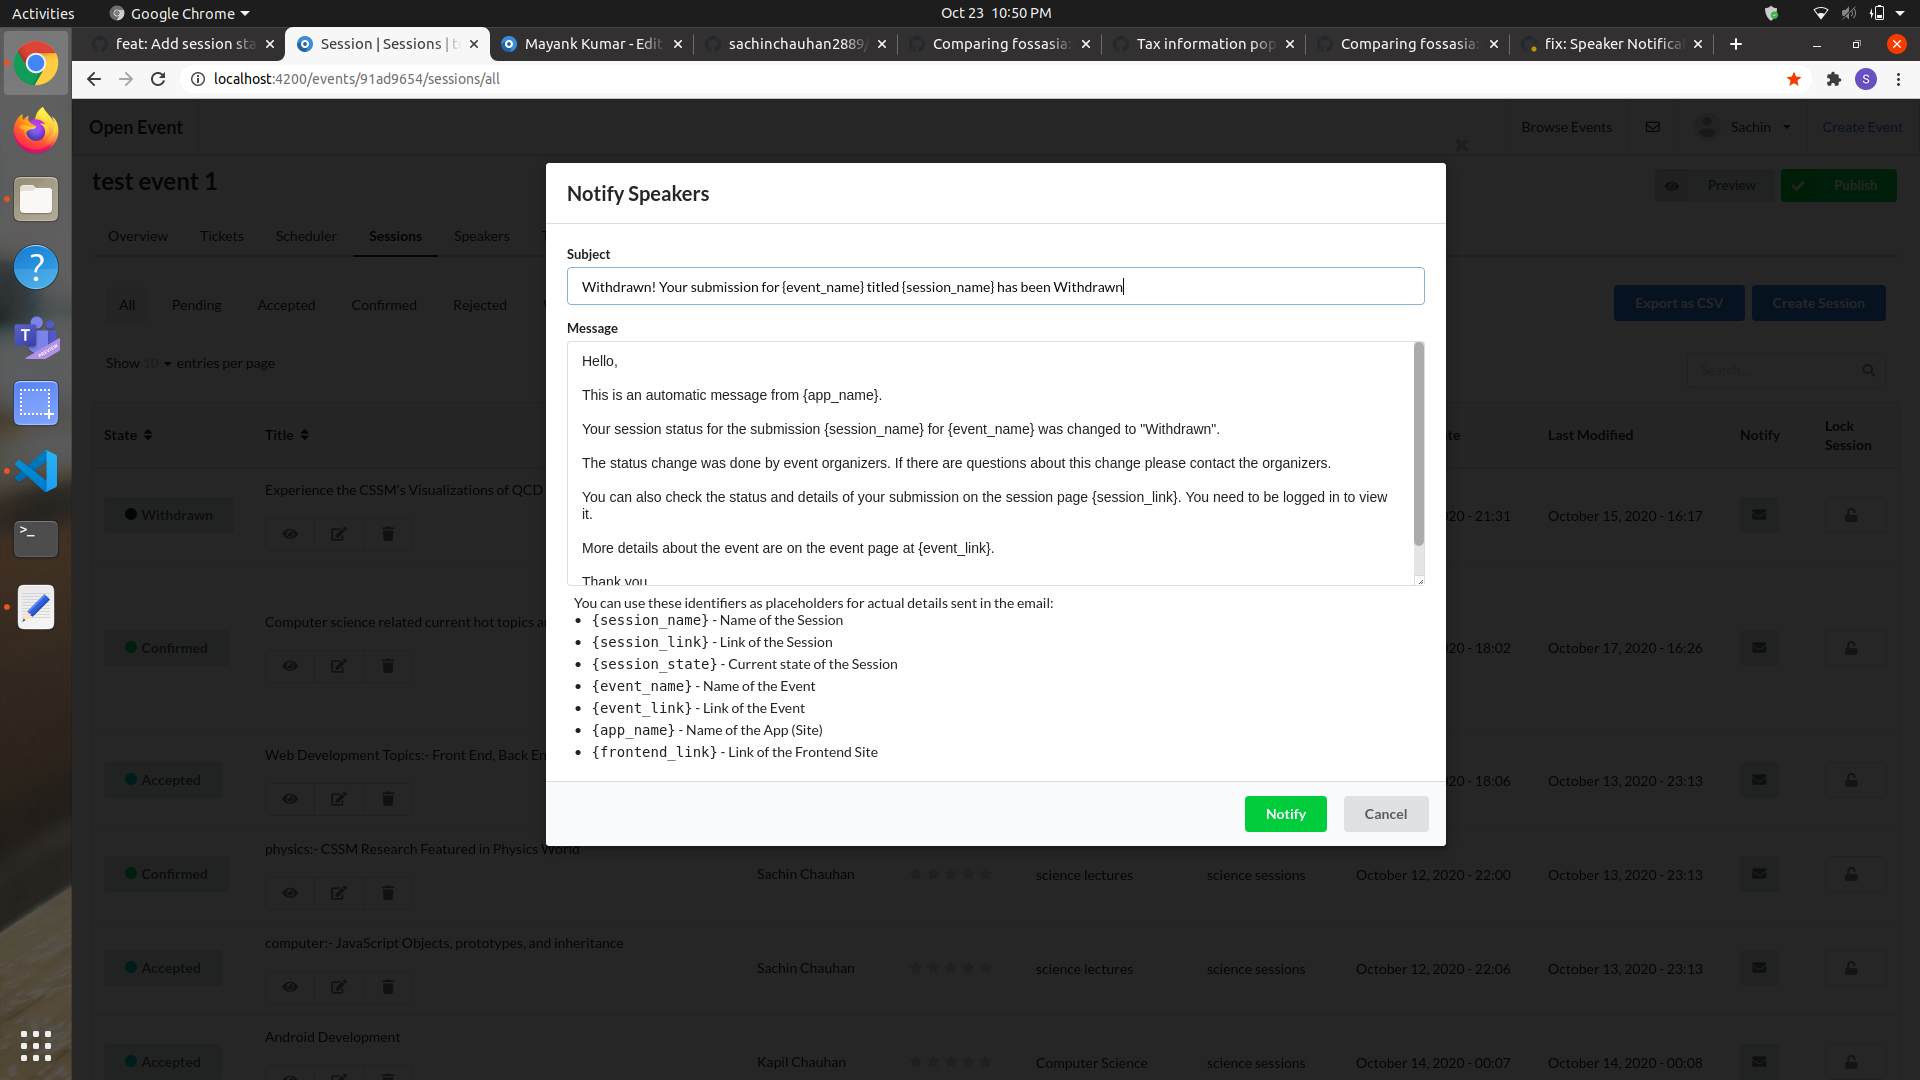The image size is (1920, 1080).
Task: Click the trash icon for Computer science session
Action: [388, 666]
